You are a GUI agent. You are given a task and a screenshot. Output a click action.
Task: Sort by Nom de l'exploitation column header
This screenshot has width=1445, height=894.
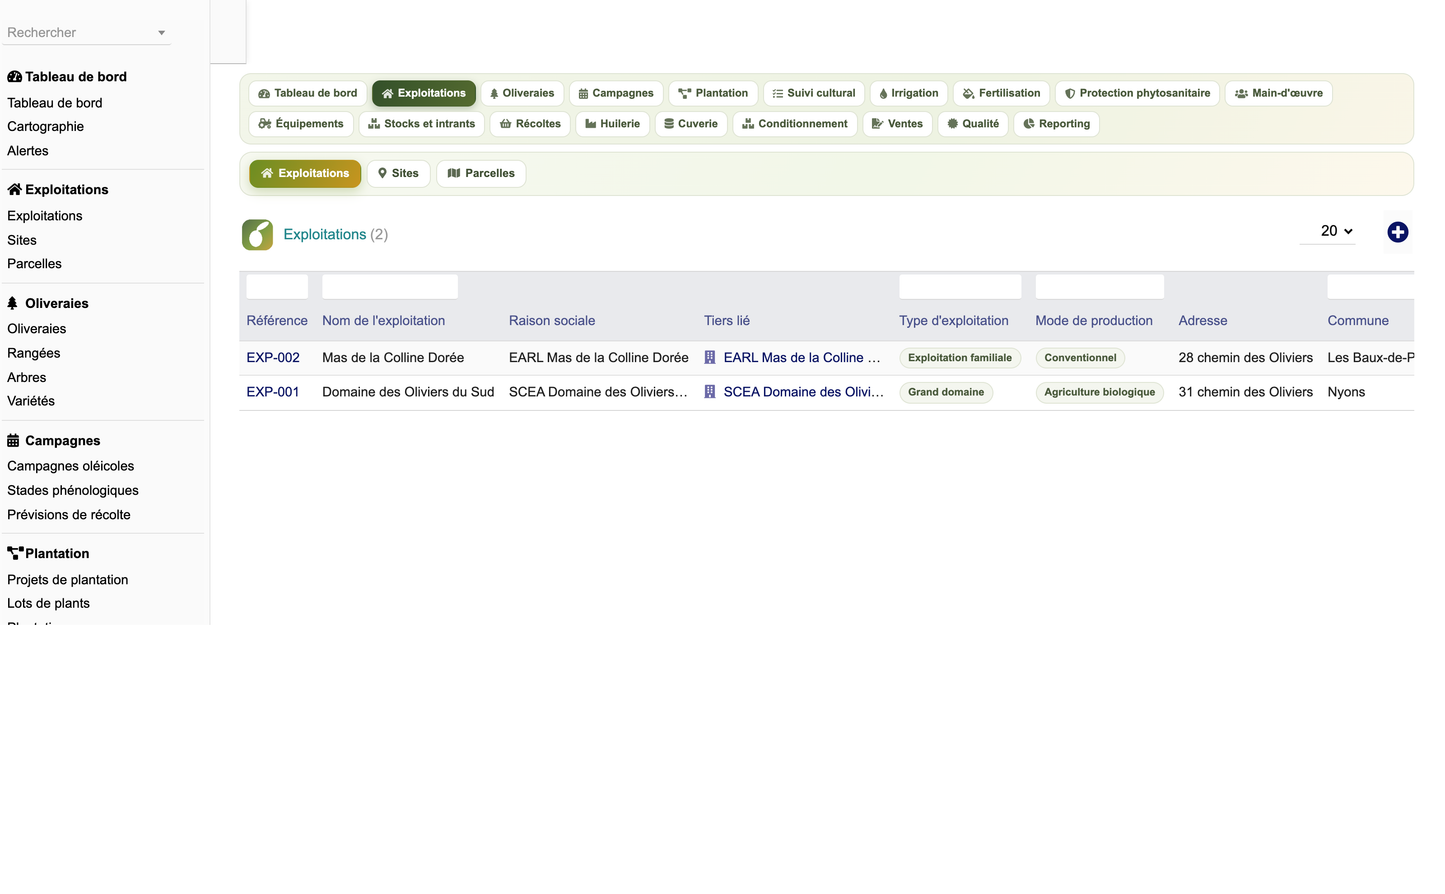coord(384,321)
